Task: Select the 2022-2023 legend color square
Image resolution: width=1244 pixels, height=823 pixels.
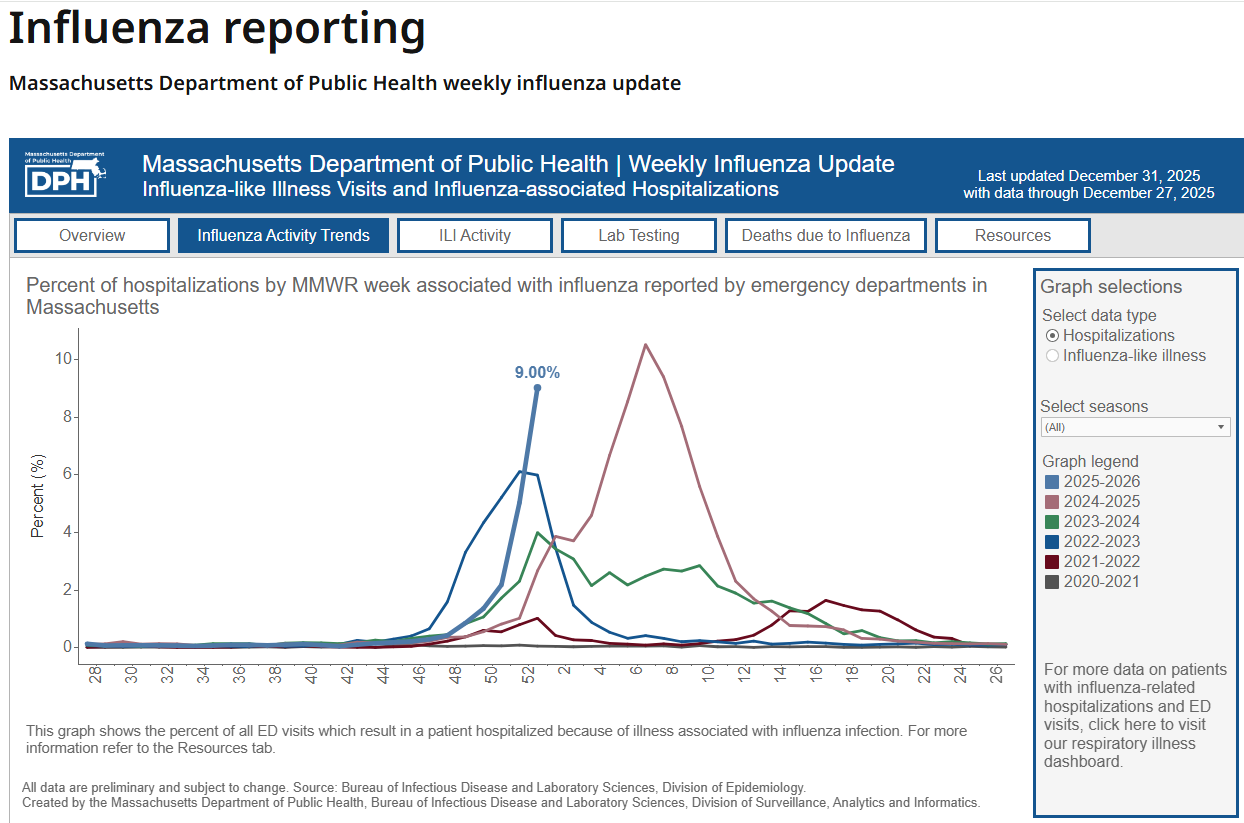Action: 1051,541
